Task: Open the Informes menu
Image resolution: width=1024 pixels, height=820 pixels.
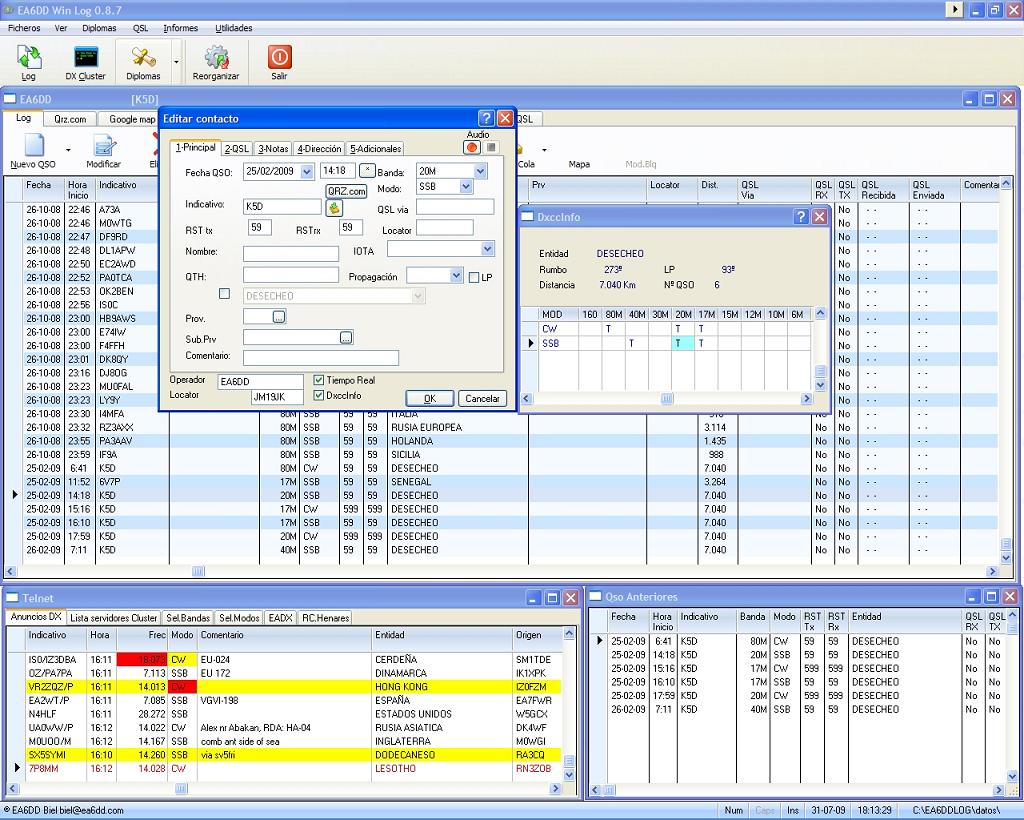Action: tap(180, 28)
